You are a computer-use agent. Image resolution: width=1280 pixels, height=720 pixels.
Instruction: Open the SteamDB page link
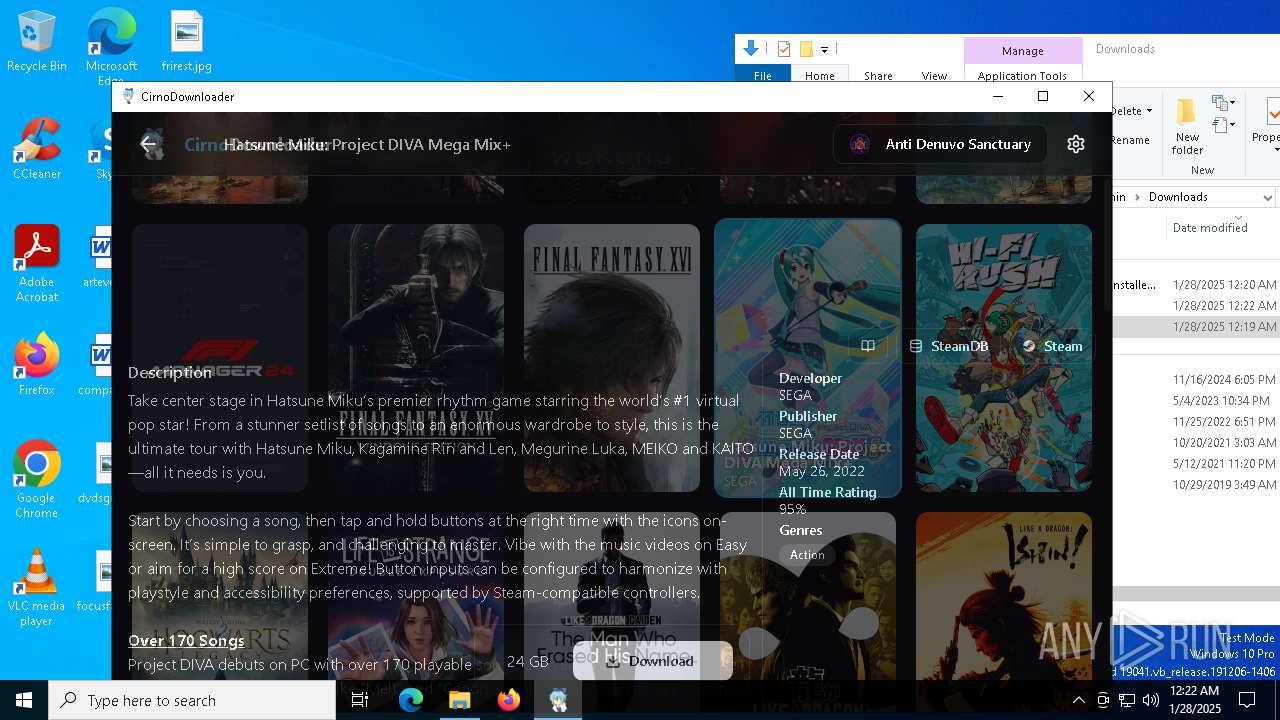948,346
